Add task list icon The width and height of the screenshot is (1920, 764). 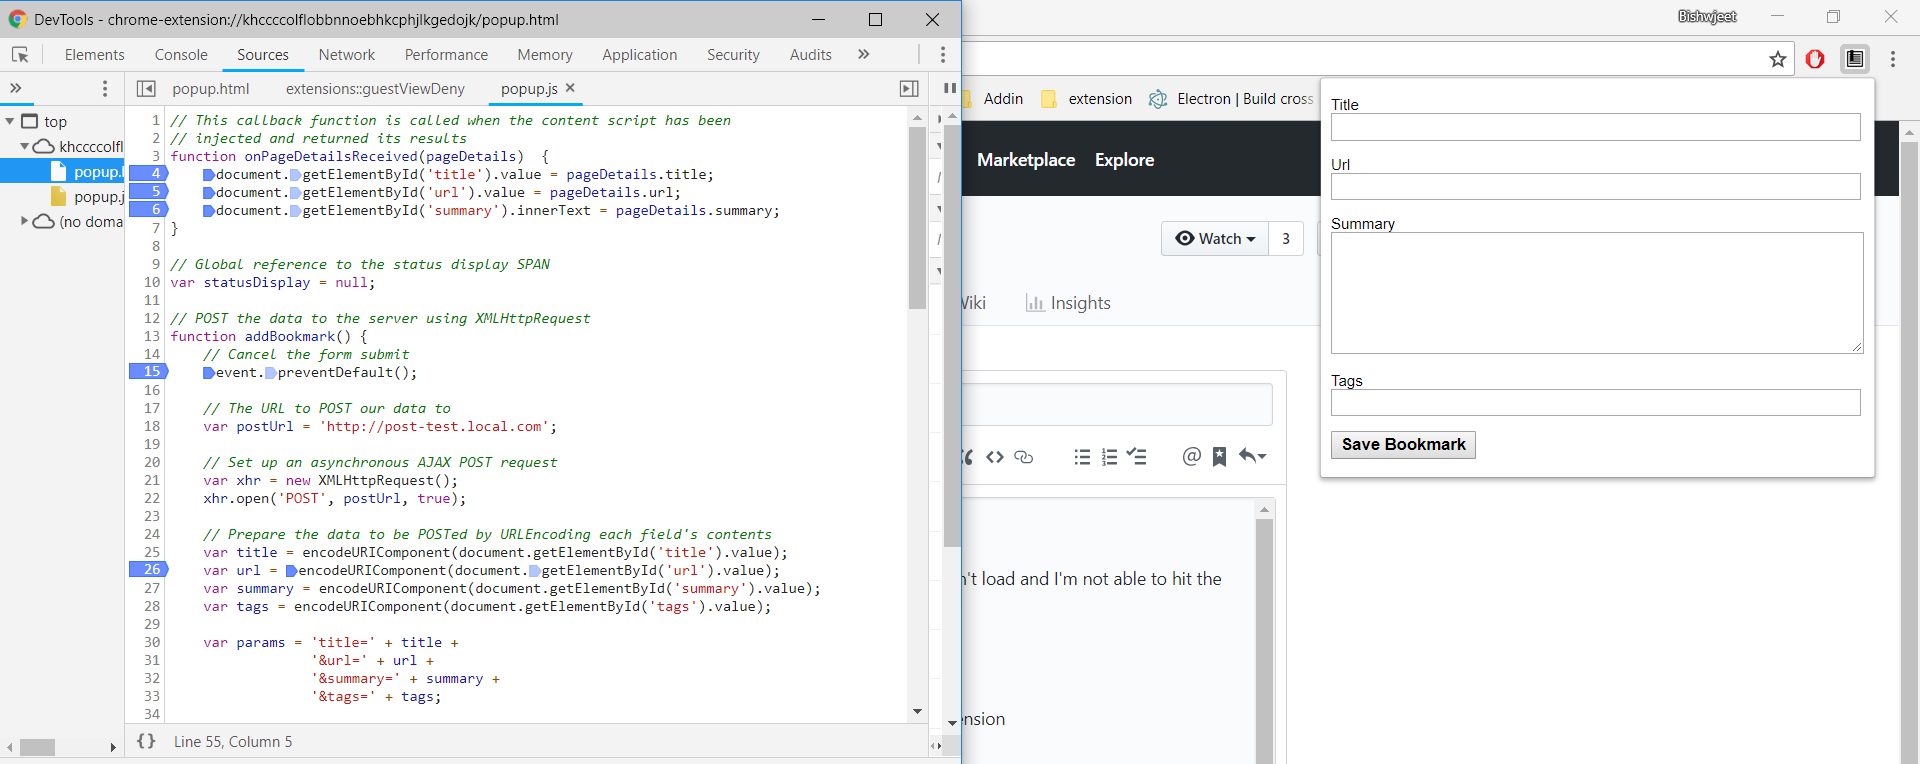click(1137, 457)
